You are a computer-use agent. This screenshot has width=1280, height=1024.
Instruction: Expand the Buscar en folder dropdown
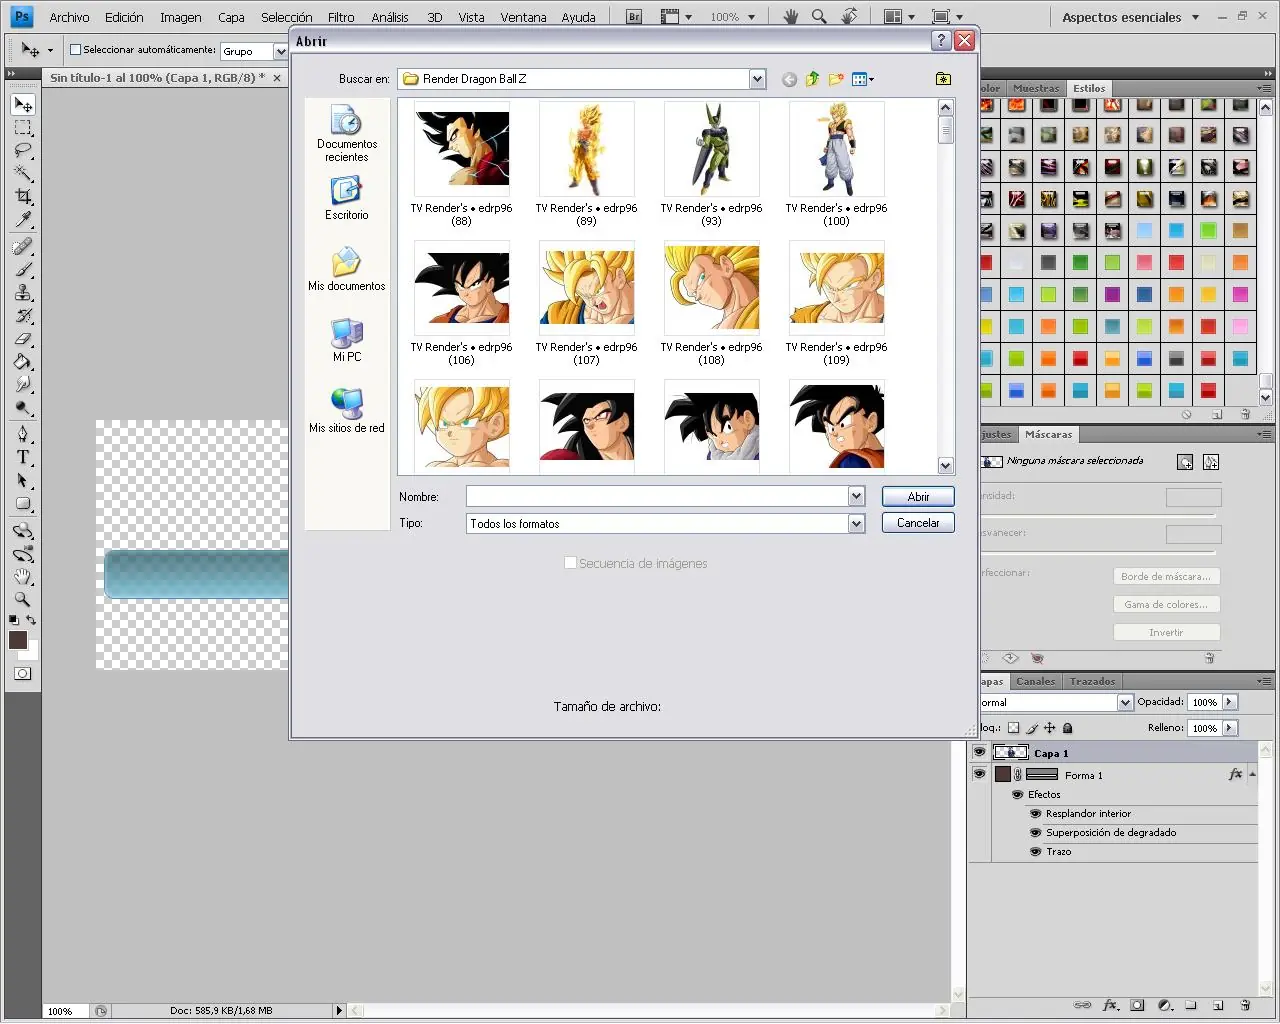pos(757,79)
